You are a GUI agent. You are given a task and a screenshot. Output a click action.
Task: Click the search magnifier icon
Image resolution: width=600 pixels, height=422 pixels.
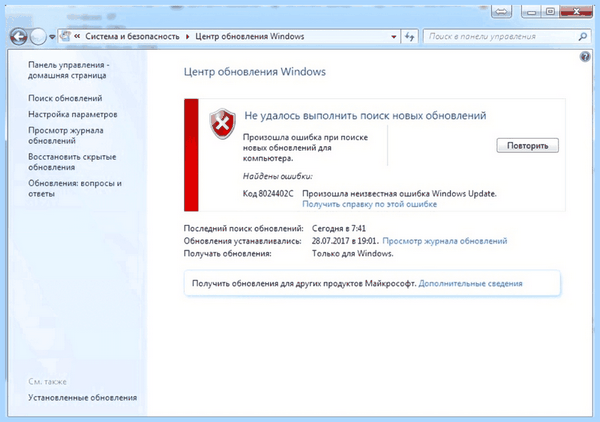(x=583, y=37)
